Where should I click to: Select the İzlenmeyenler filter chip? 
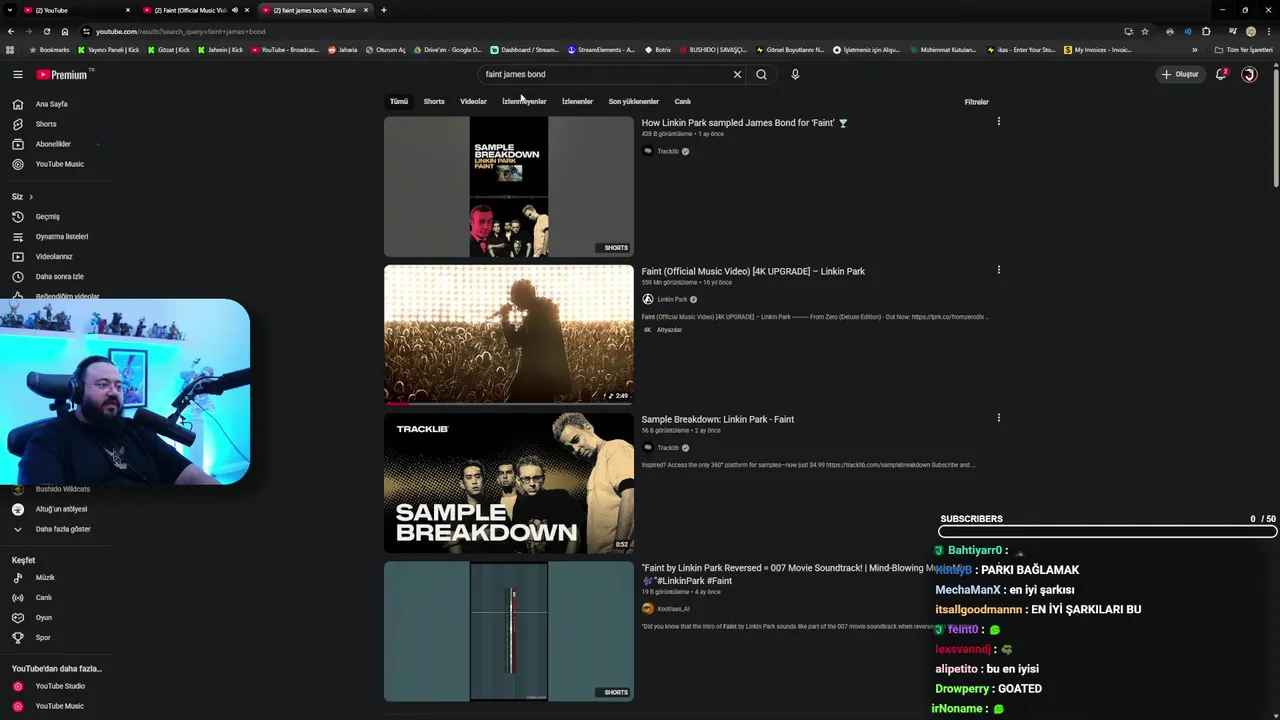(524, 101)
